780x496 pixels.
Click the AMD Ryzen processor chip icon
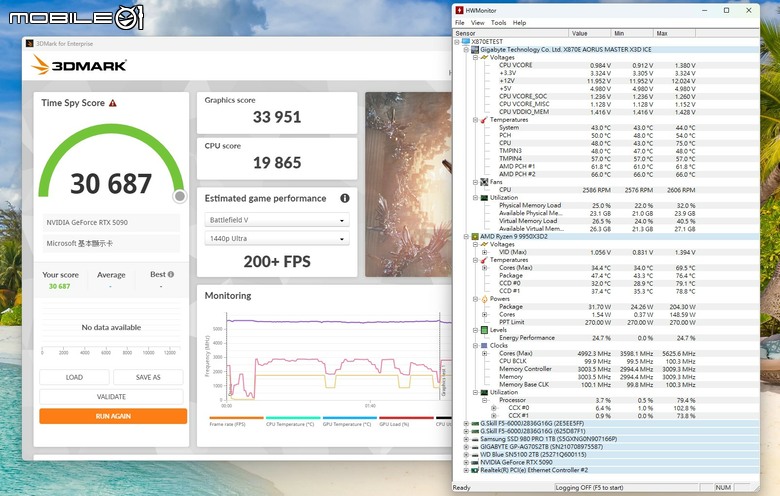click(x=475, y=237)
